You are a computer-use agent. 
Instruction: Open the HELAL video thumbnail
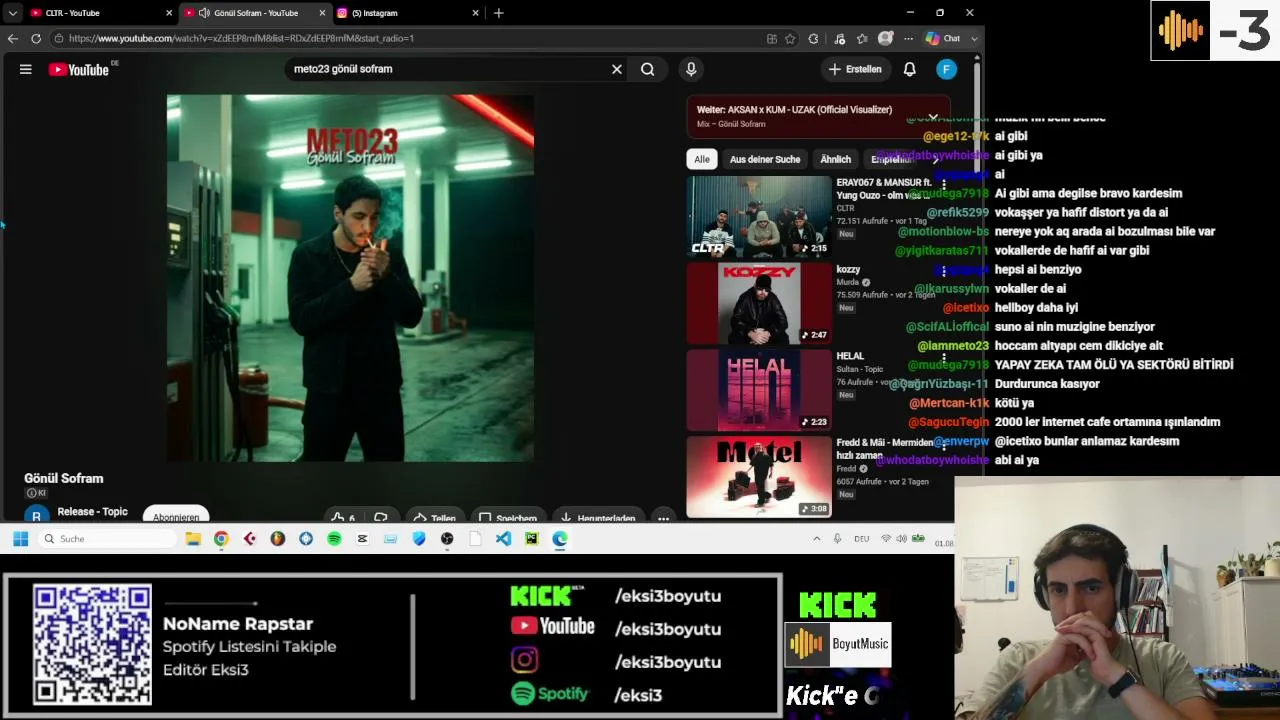coord(759,390)
